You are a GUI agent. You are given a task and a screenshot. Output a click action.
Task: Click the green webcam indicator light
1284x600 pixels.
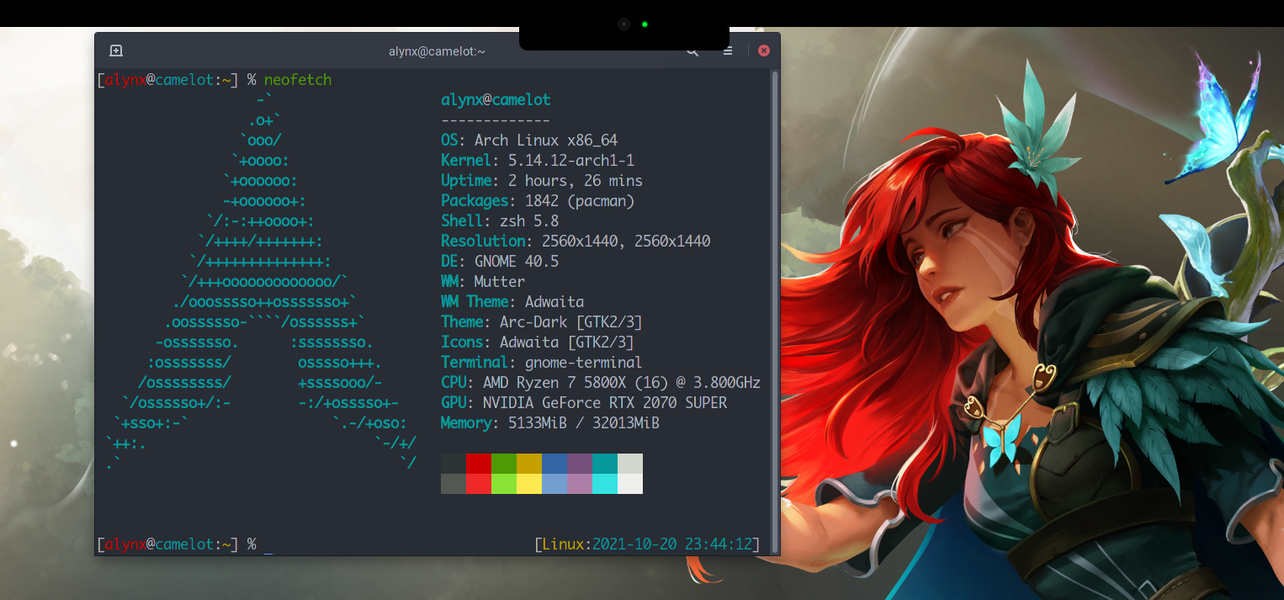[645, 24]
